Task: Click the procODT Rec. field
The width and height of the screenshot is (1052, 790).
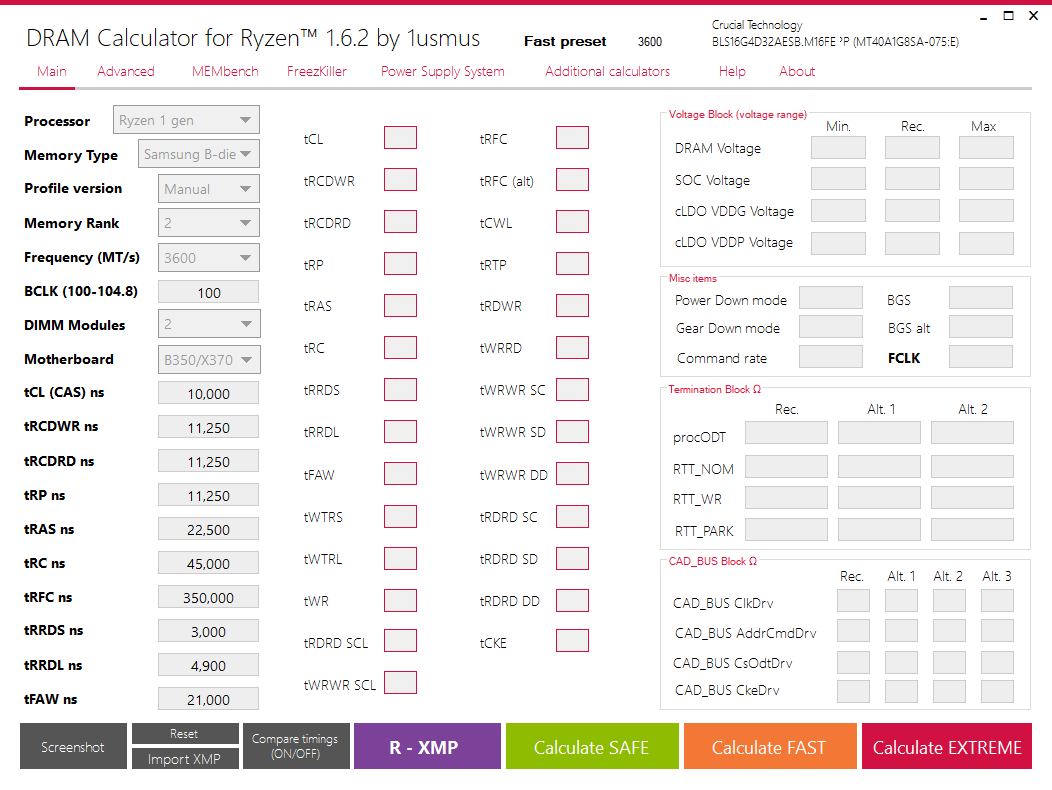Action: [x=786, y=433]
